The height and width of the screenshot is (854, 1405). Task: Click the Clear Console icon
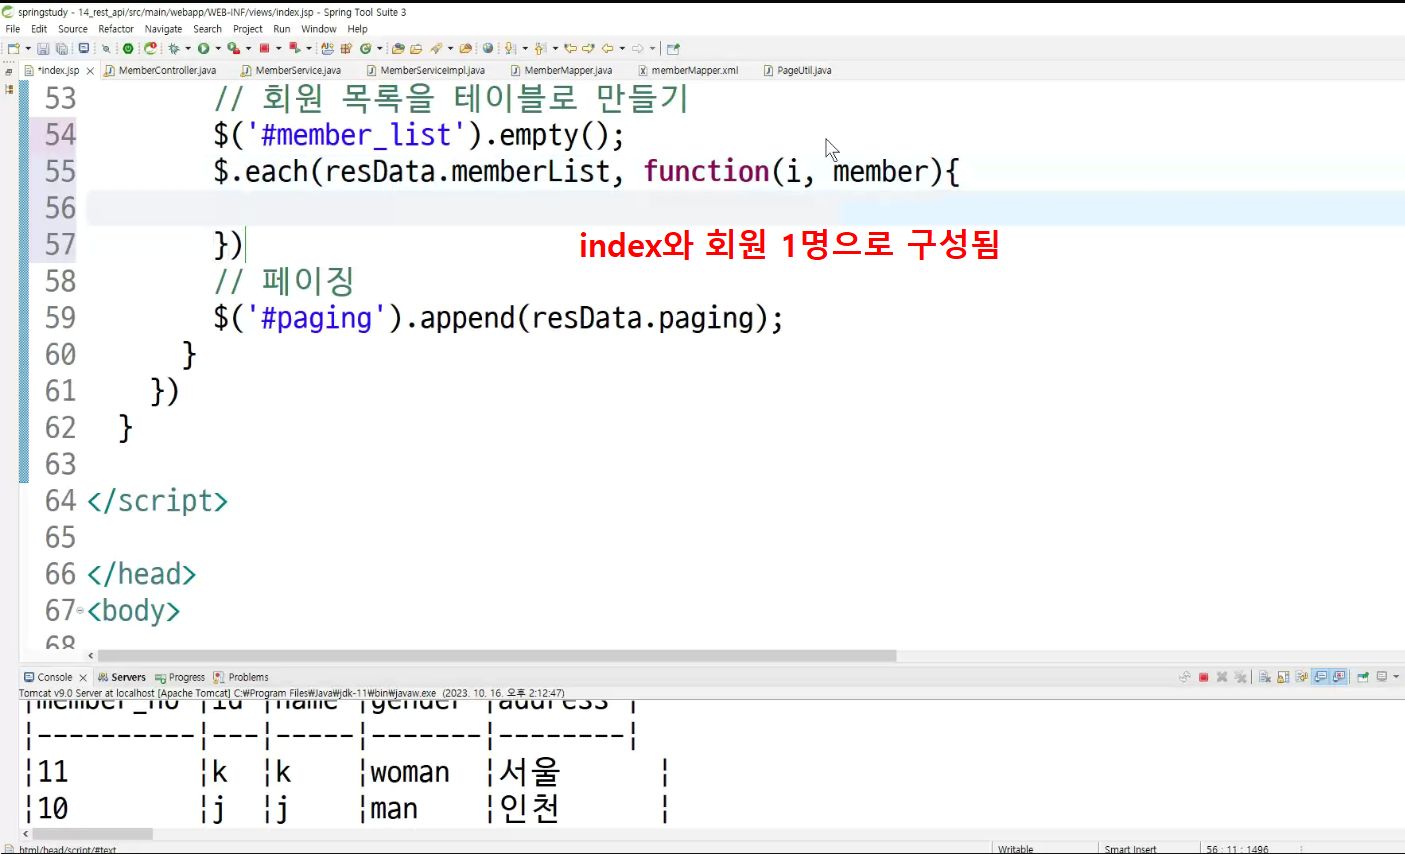point(1265,677)
